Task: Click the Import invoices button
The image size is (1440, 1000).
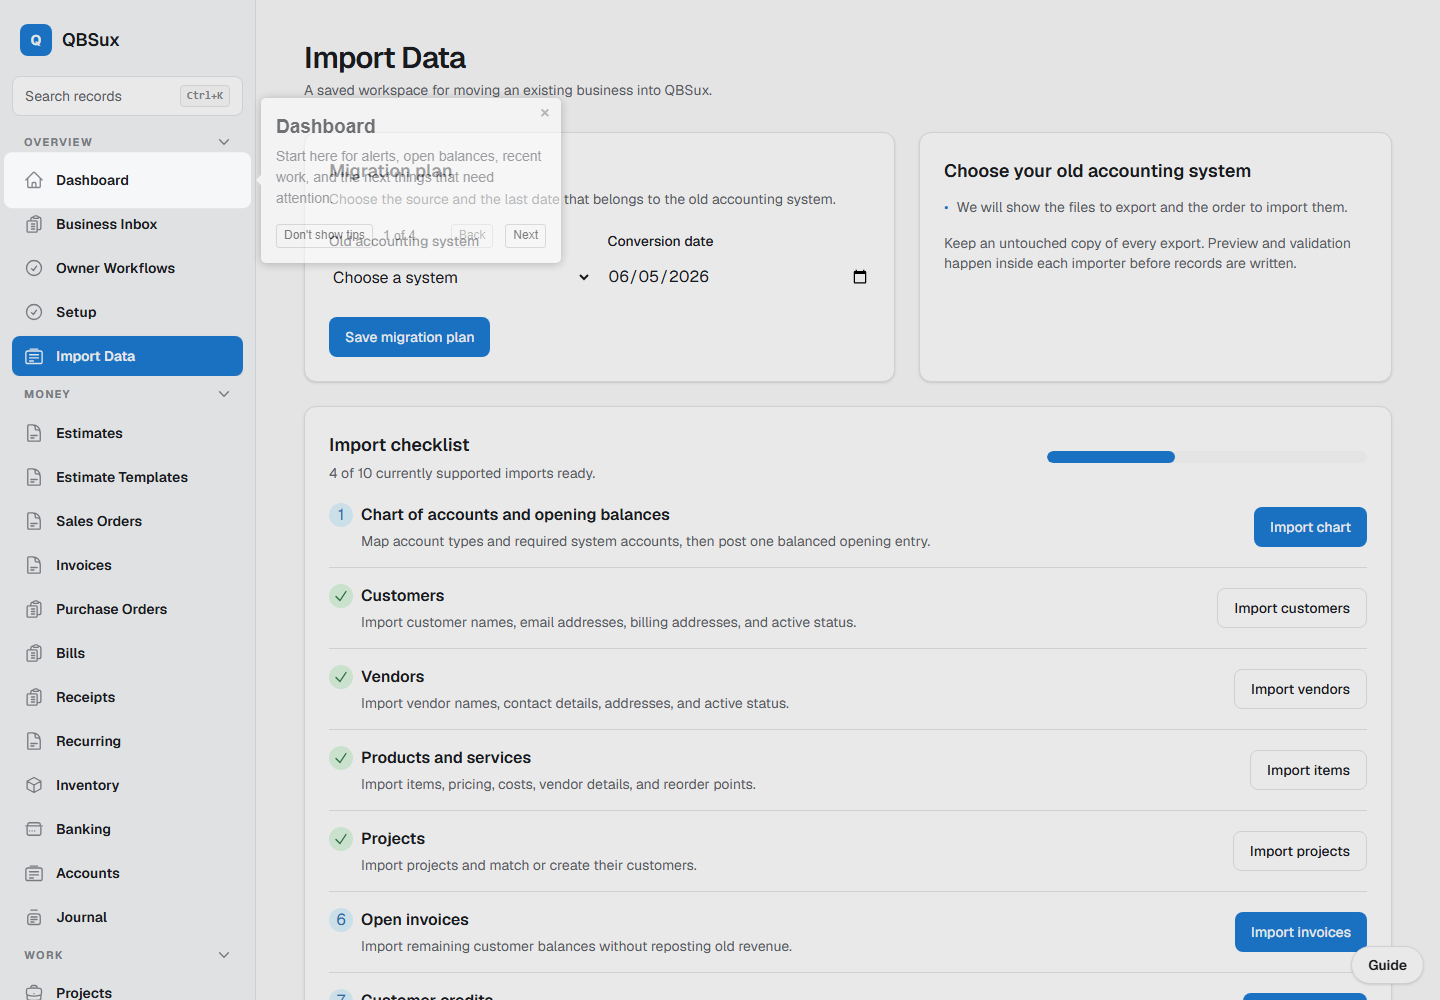Action: [1301, 932]
